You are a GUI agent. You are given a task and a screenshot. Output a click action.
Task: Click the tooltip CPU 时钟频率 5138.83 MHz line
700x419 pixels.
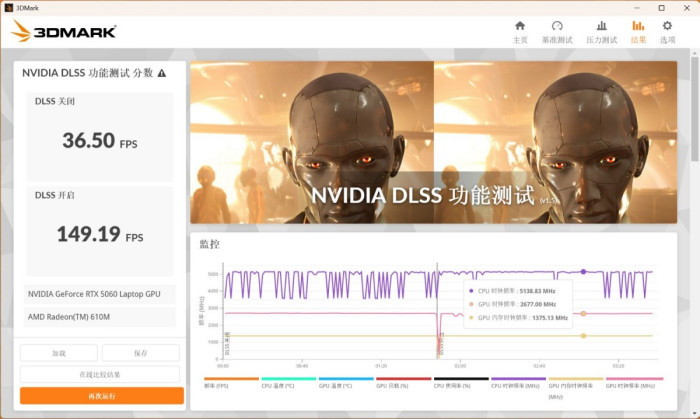[x=512, y=291]
